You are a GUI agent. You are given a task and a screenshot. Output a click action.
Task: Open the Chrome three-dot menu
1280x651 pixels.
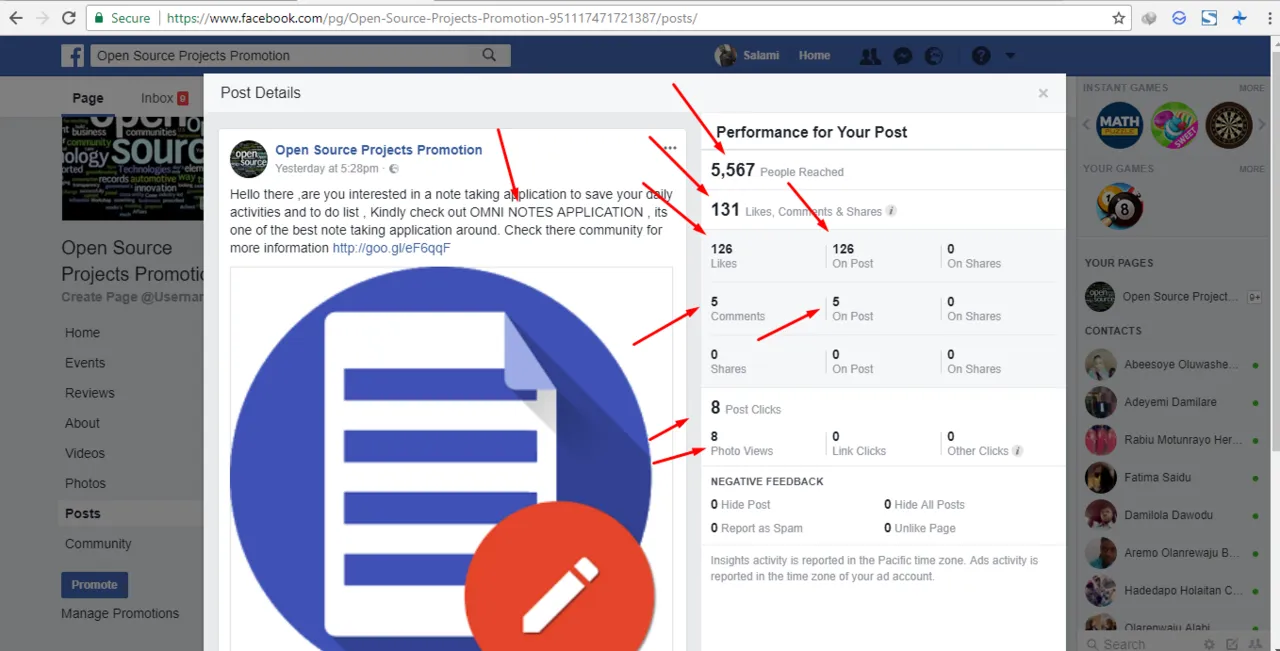pyautogui.click(x=1268, y=18)
